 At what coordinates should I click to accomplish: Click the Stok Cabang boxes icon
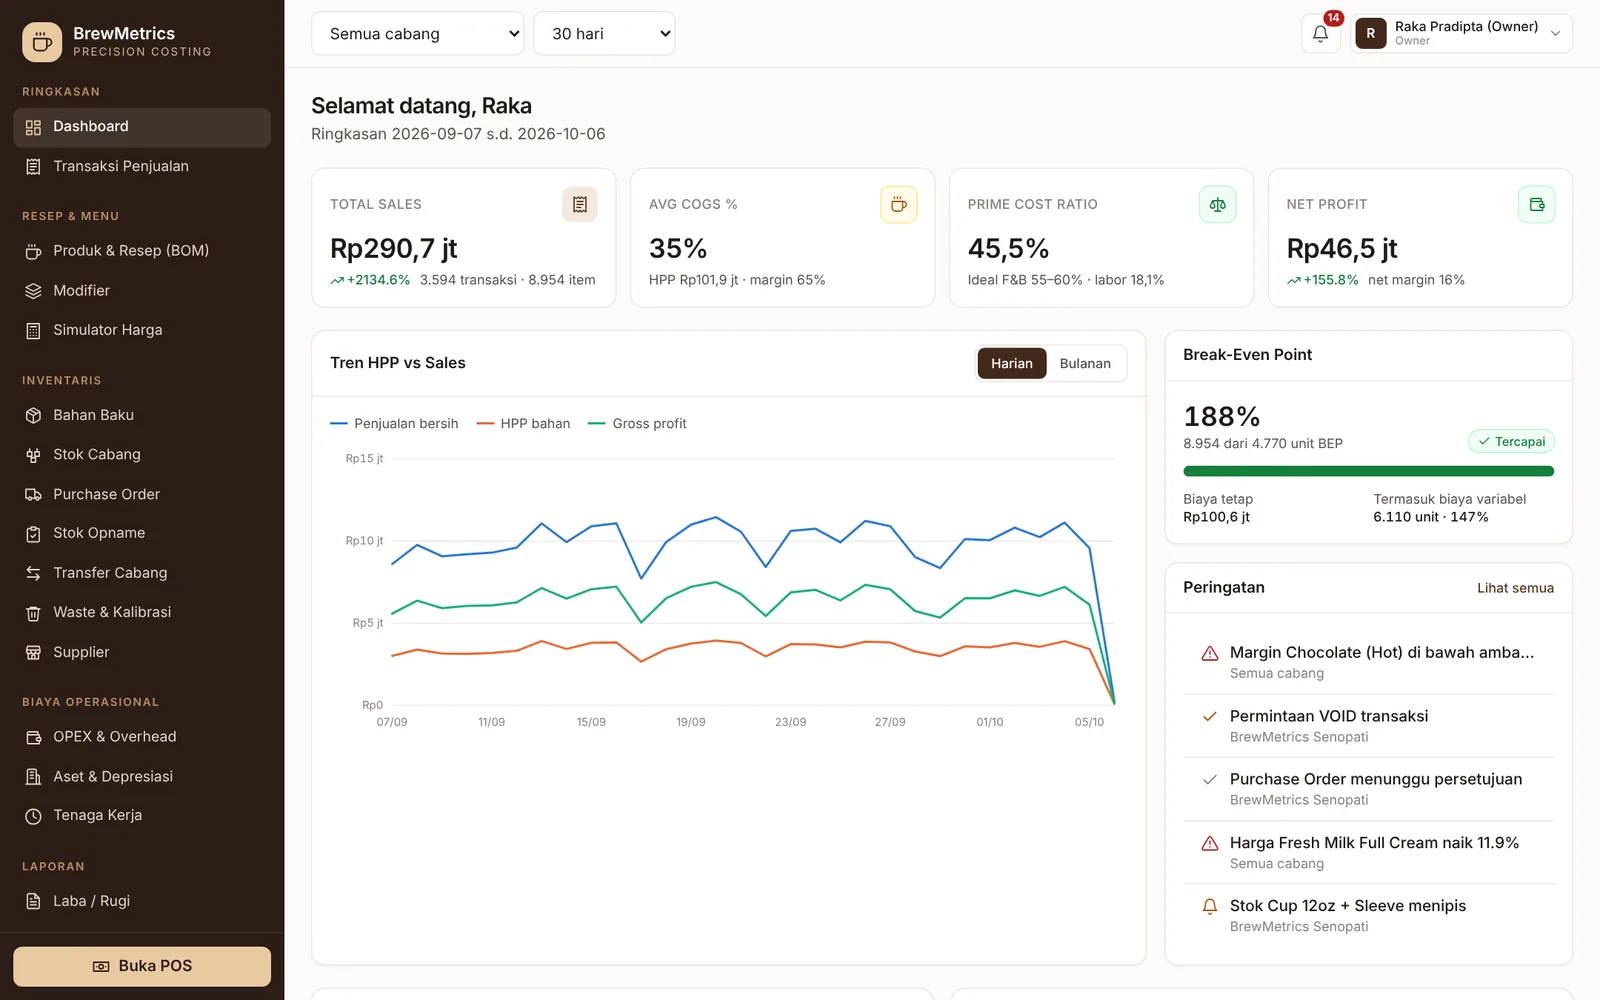[33, 455]
